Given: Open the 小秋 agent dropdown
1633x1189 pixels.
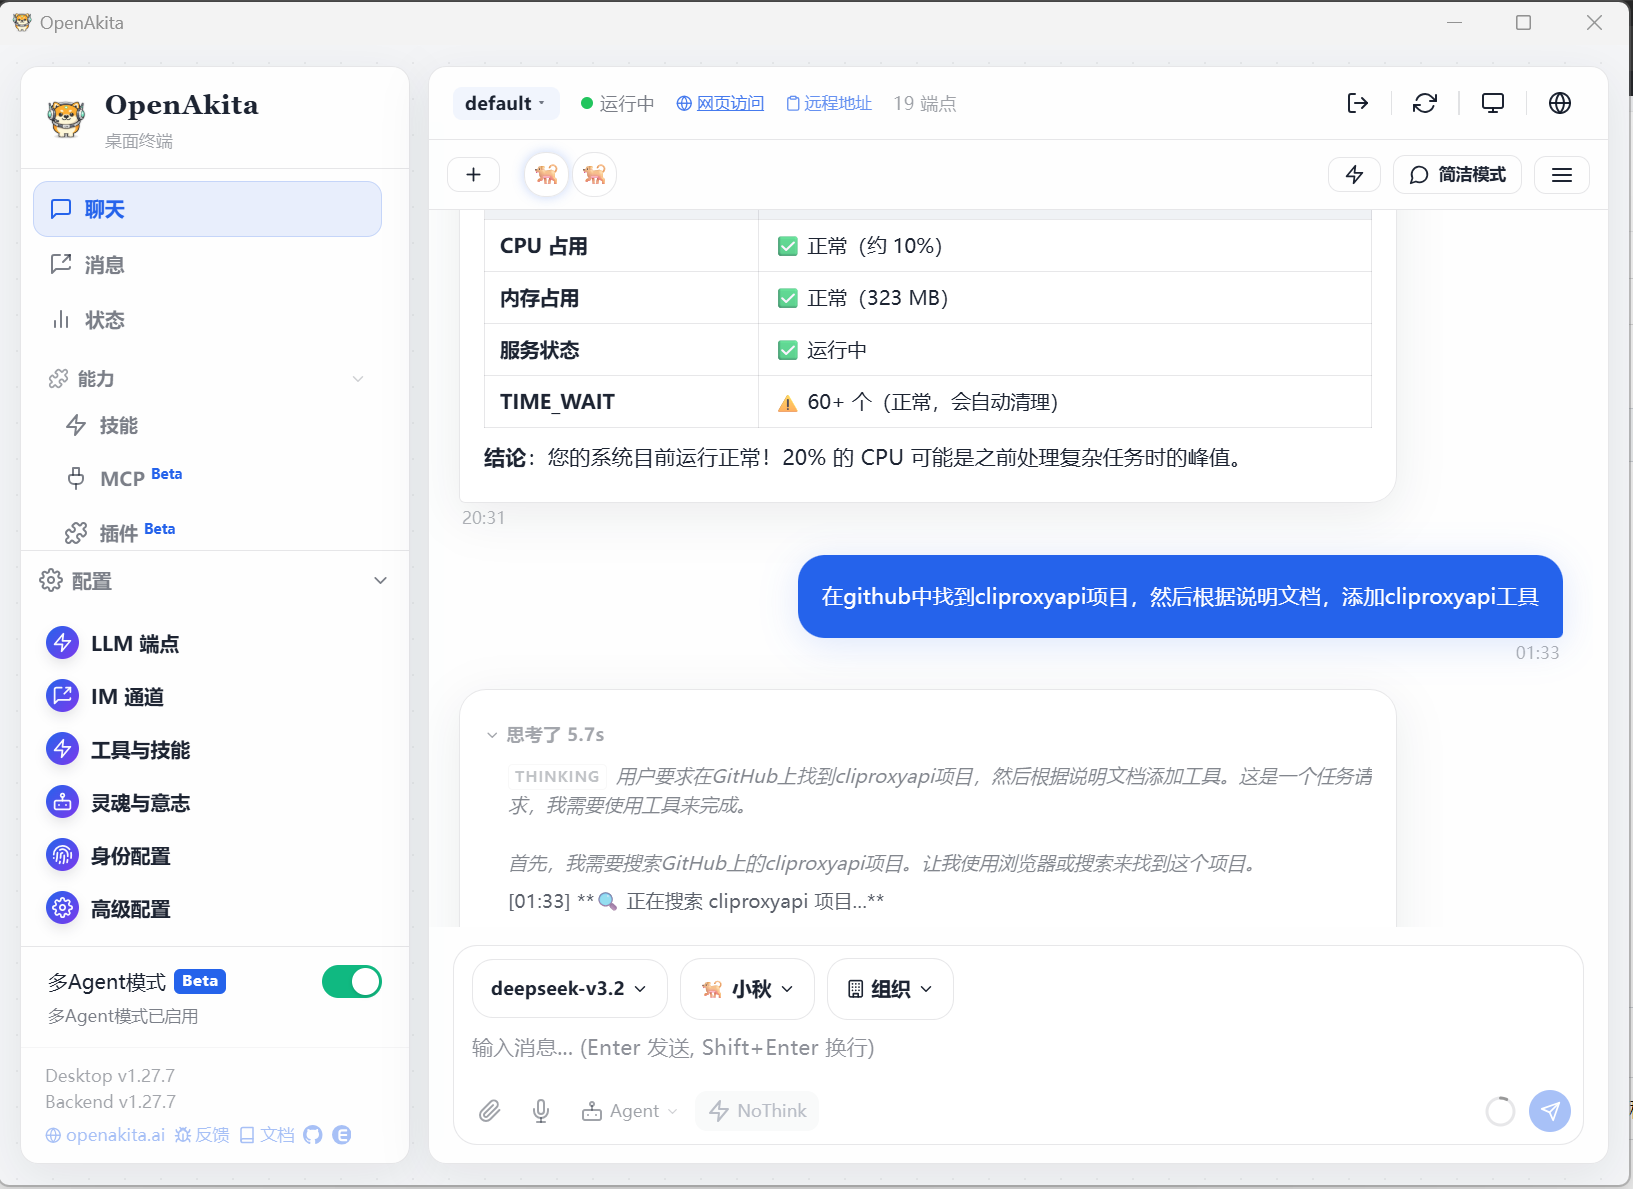Looking at the screenshot, I should [x=747, y=989].
